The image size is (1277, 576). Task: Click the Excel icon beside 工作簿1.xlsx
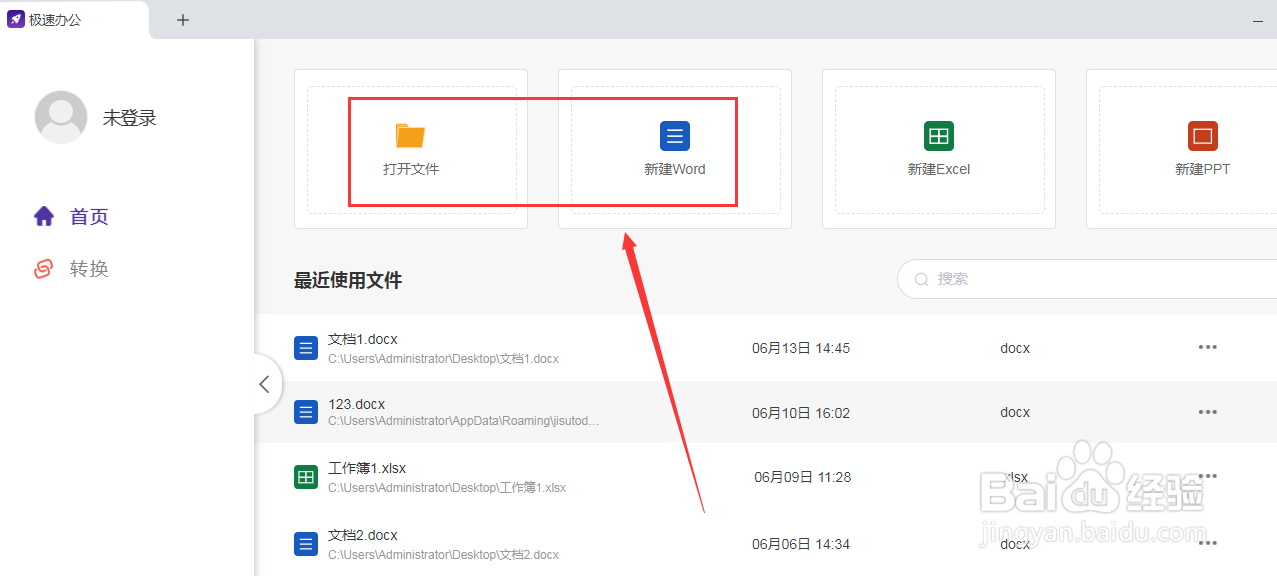pyautogui.click(x=305, y=477)
